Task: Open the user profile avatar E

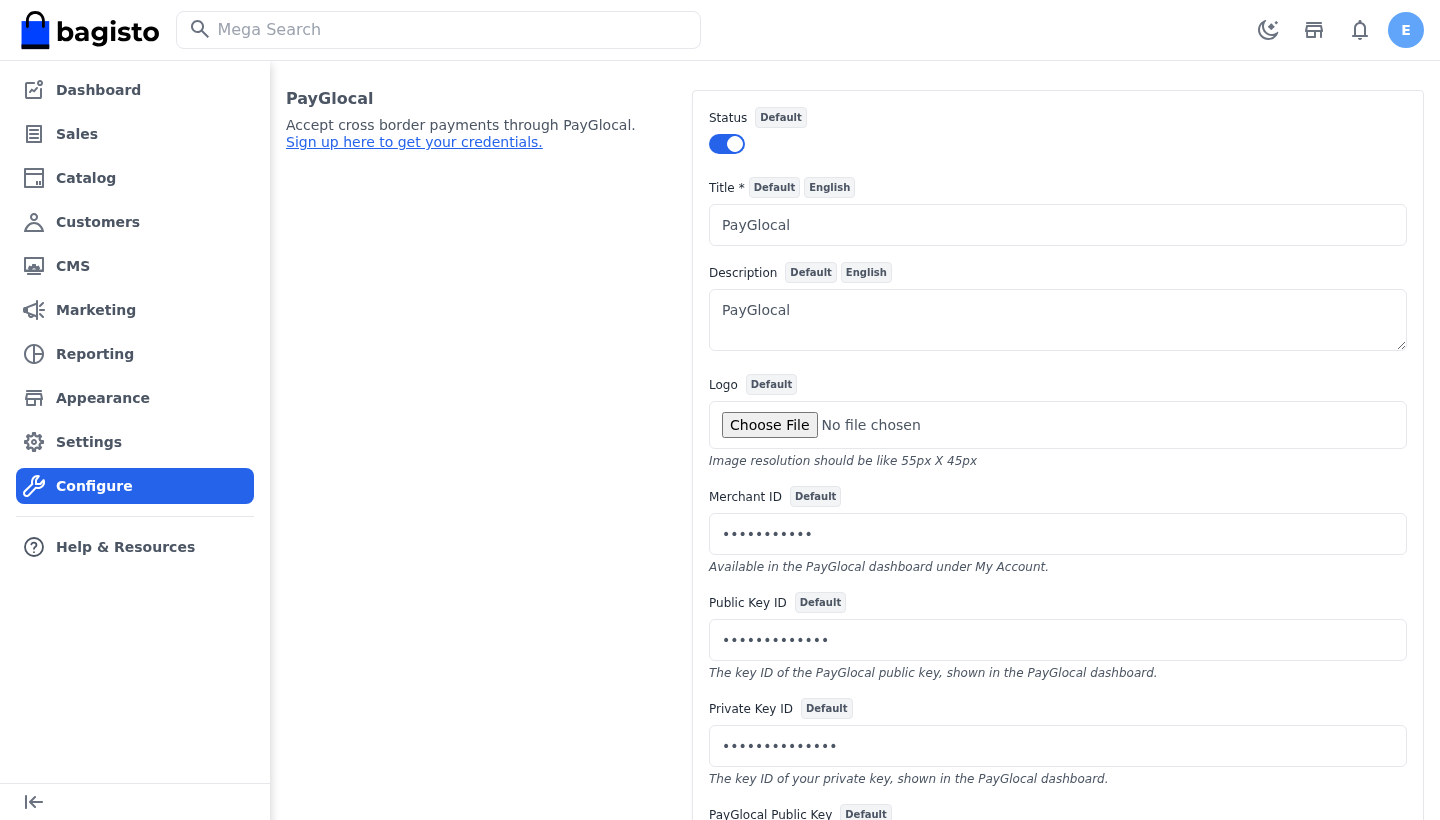Action: 1406,30
